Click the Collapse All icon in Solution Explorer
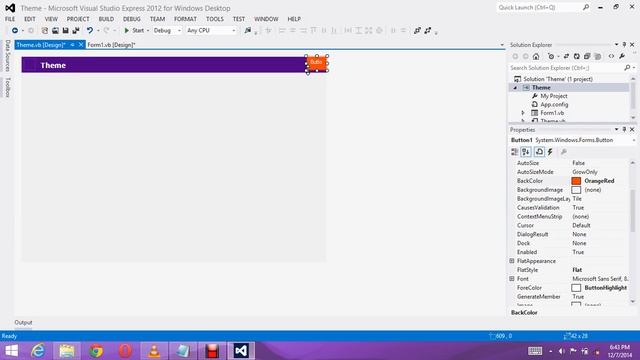The height and width of the screenshot is (360, 640). pos(587,56)
